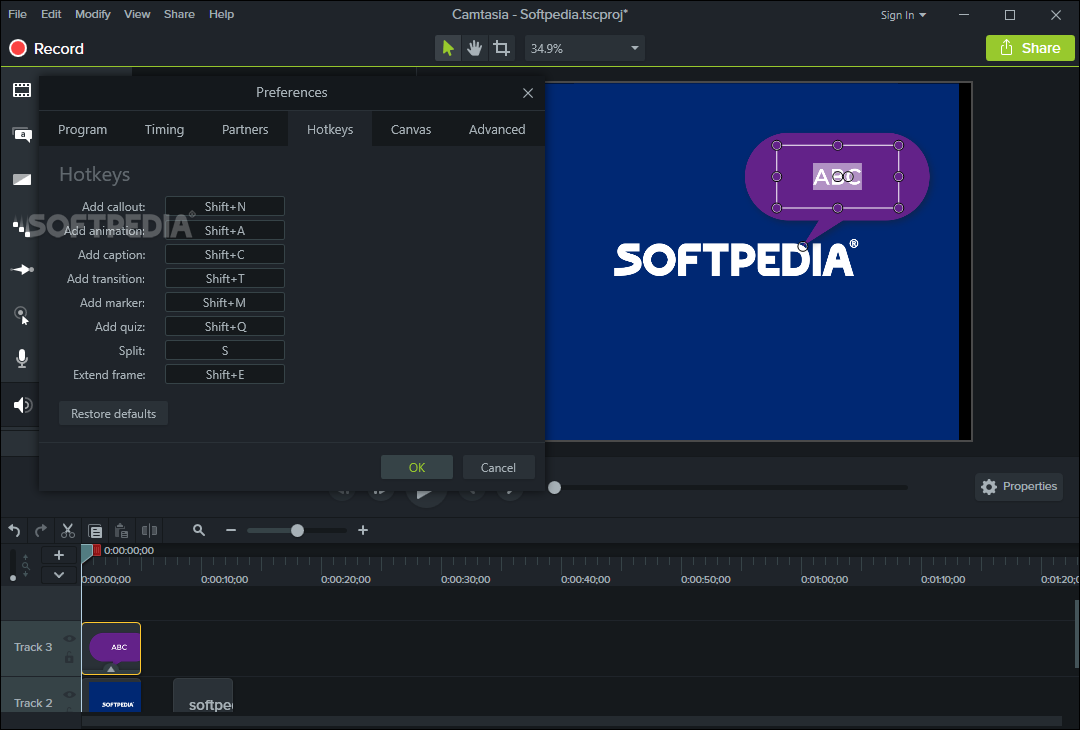Screen dimensions: 1080x730
Task: Click the timeline magnifier zoom icon
Action: click(x=199, y=530)
